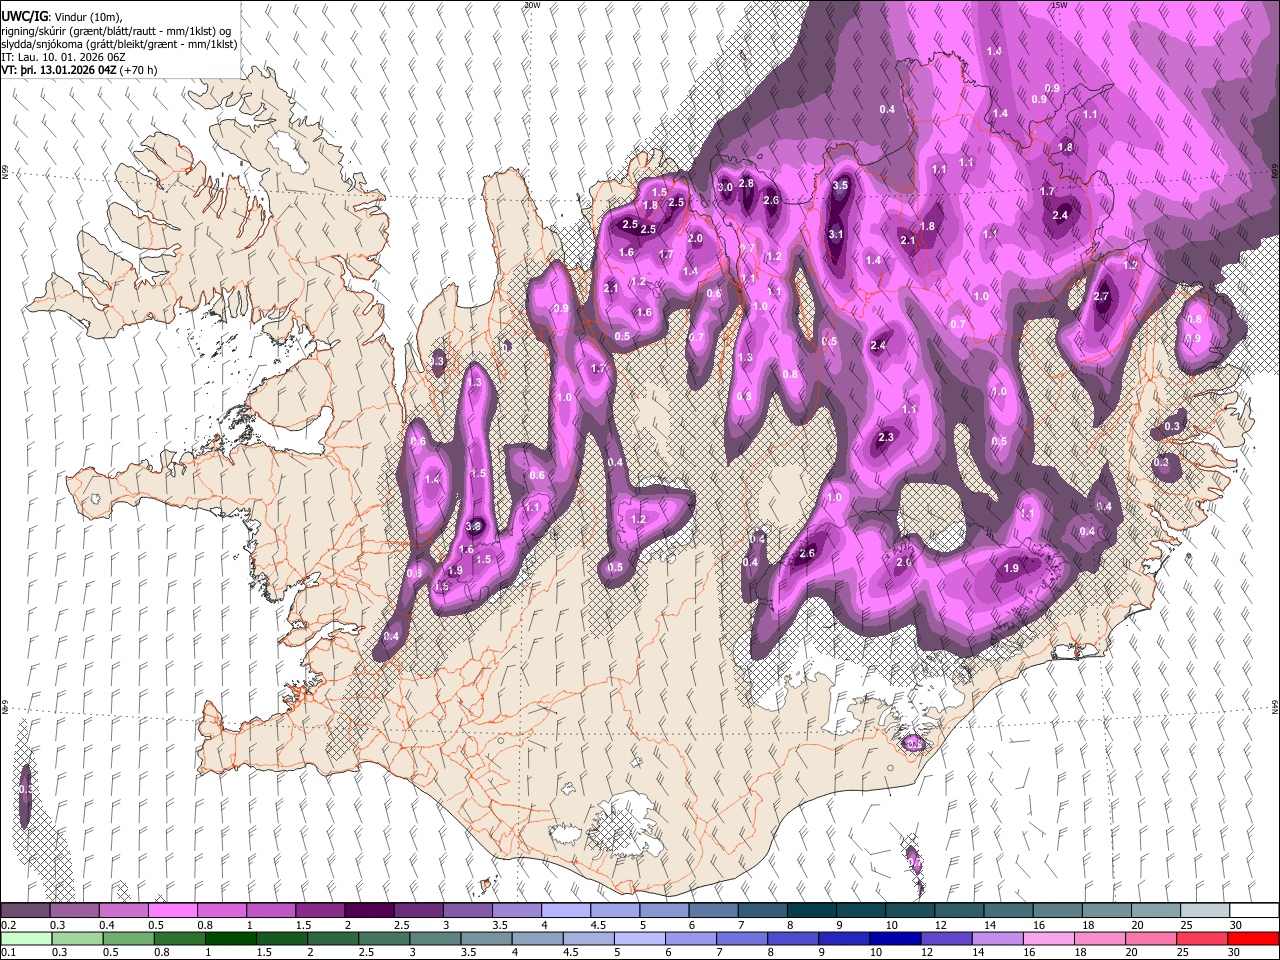Click the '15W' longitude label at the top edge
1280x960 pixels.
click(1059, 5)
